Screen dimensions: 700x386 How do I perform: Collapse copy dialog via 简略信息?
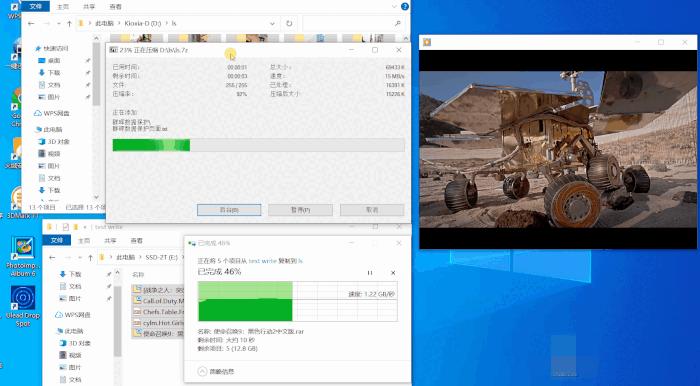pos(216,371)
